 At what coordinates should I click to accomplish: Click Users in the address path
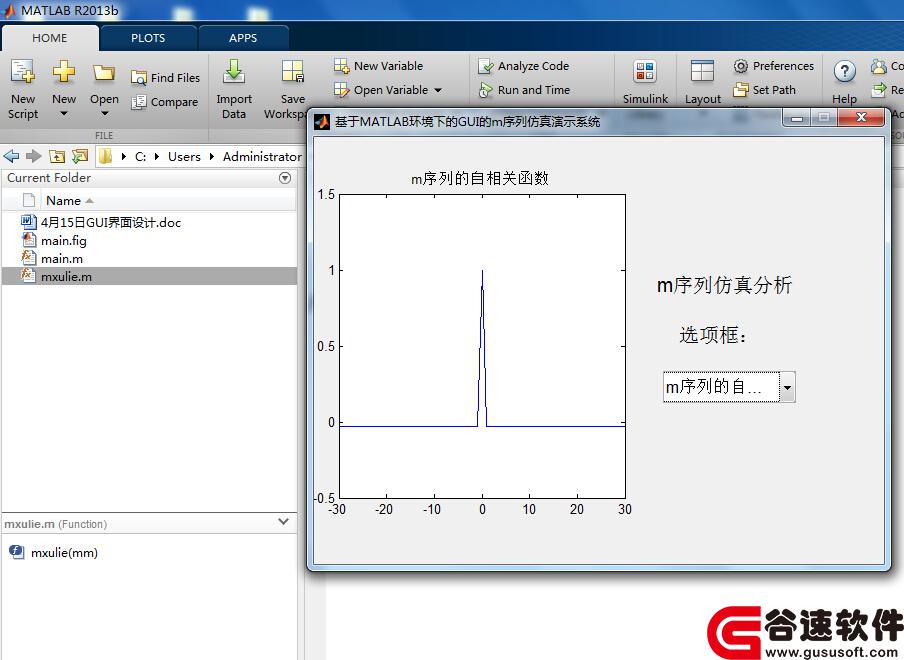(x=184, y=157)
